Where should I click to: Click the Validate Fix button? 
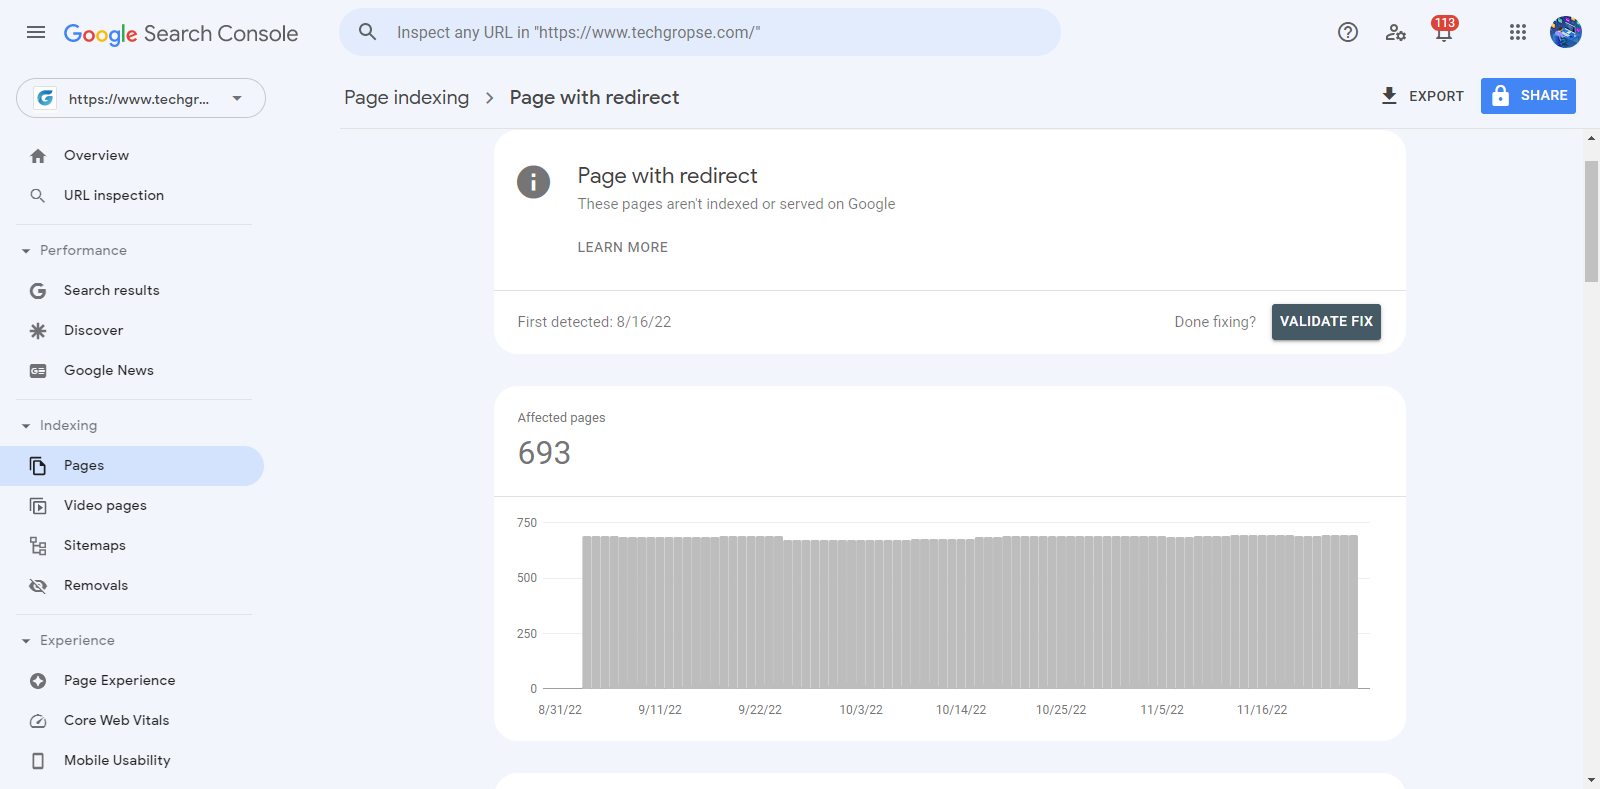point(1326,322)
